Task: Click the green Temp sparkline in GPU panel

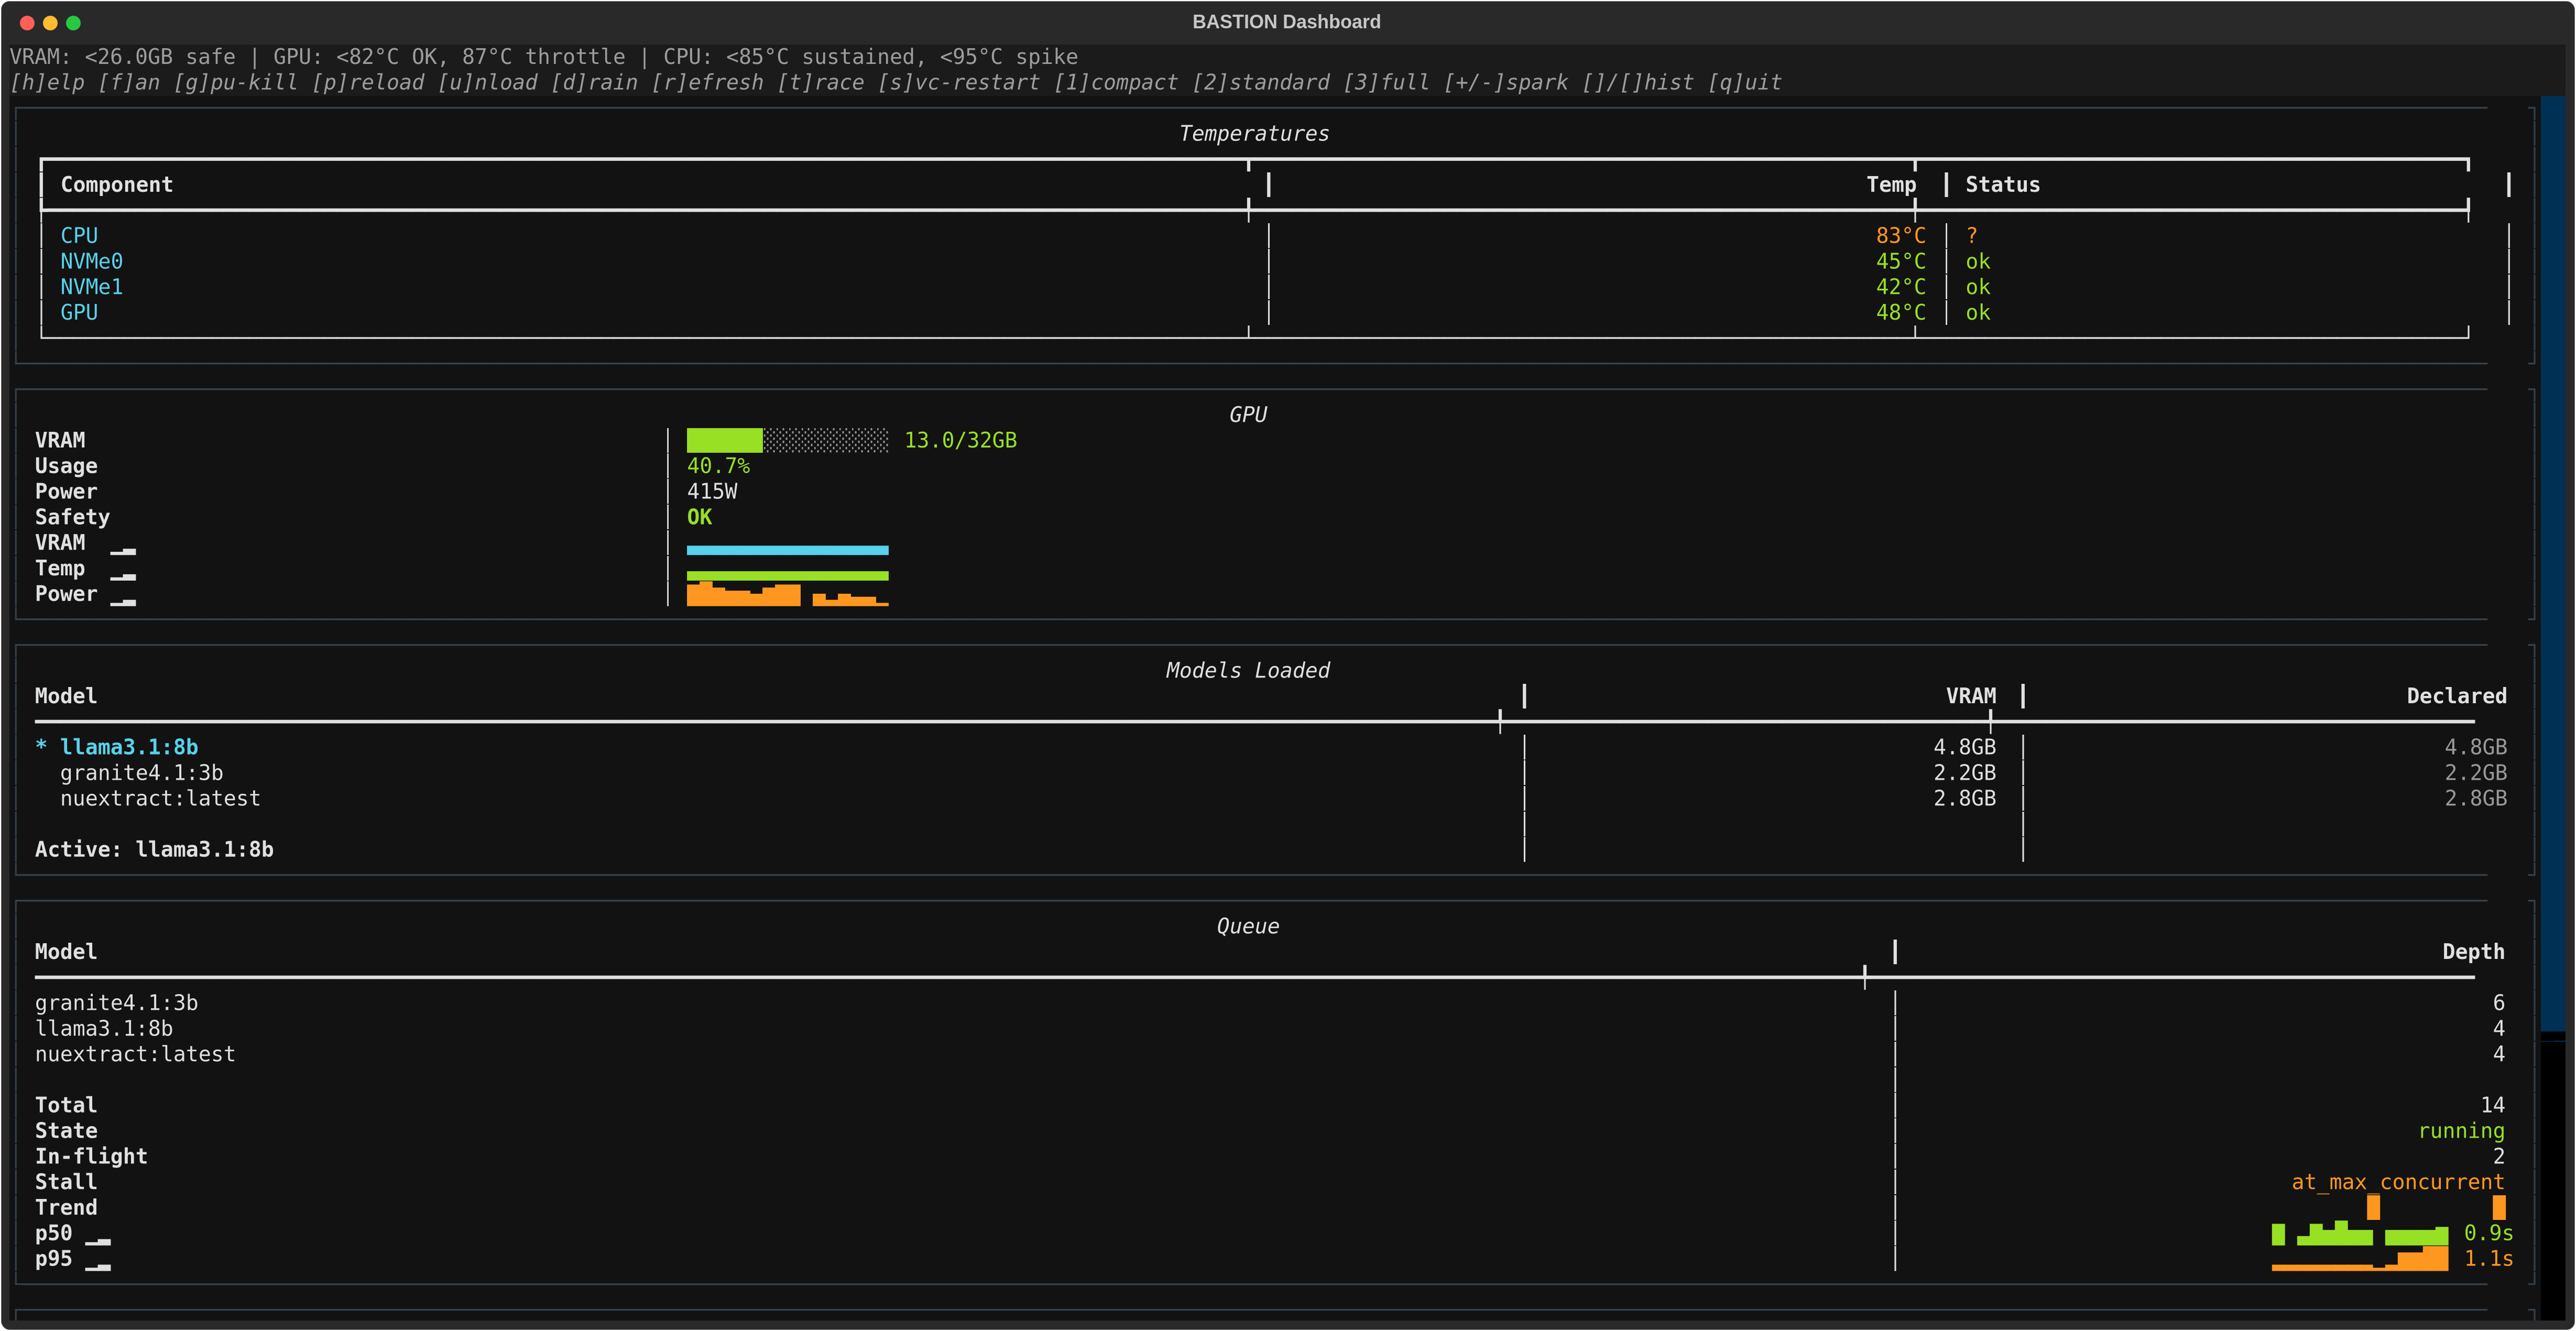Action: click(x=787, y=575)
